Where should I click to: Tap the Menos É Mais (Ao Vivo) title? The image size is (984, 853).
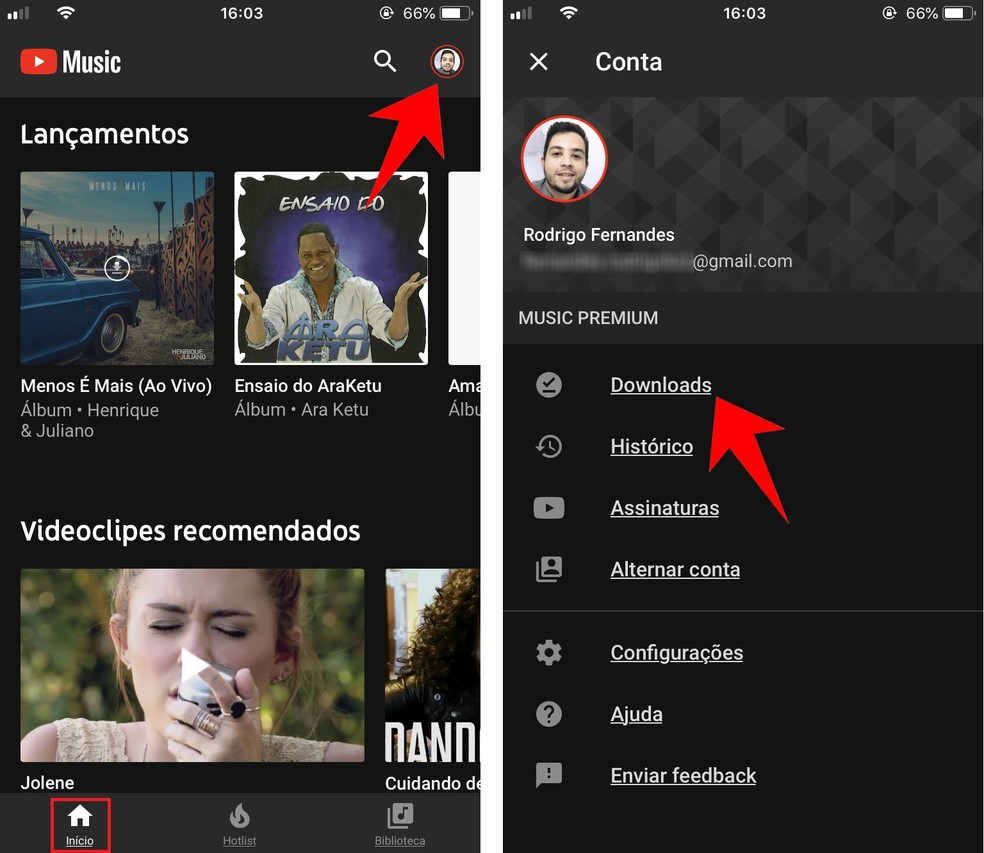click(x=116, y=385)
